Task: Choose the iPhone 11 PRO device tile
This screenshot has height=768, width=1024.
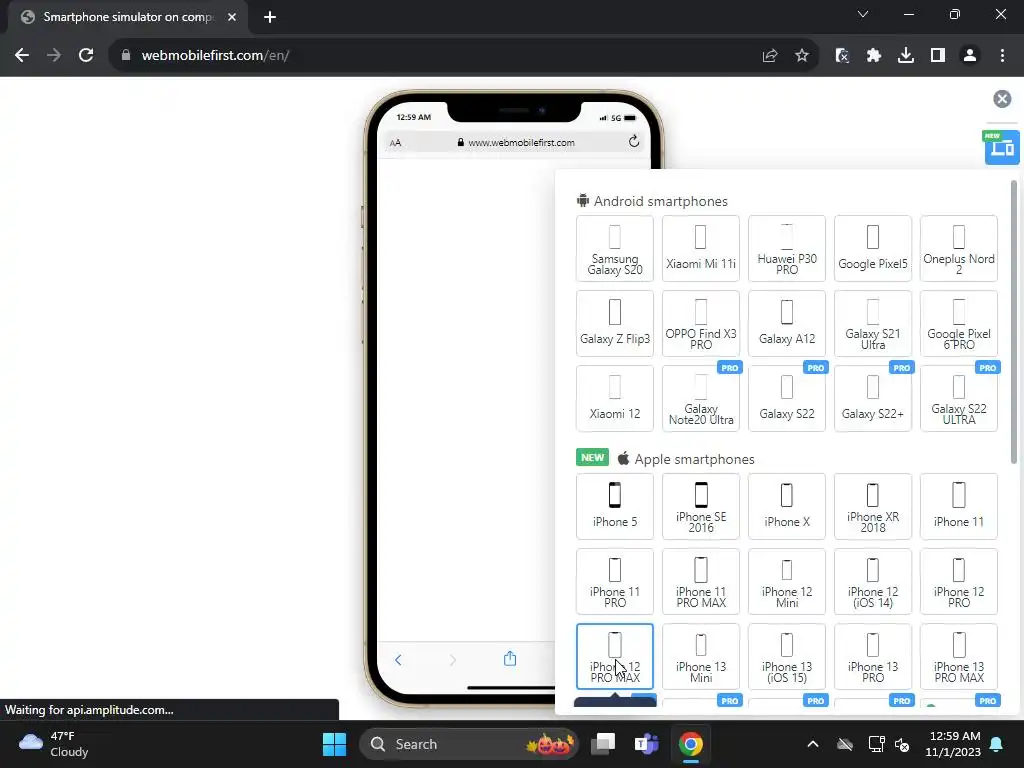Action: tap(615, 582)
